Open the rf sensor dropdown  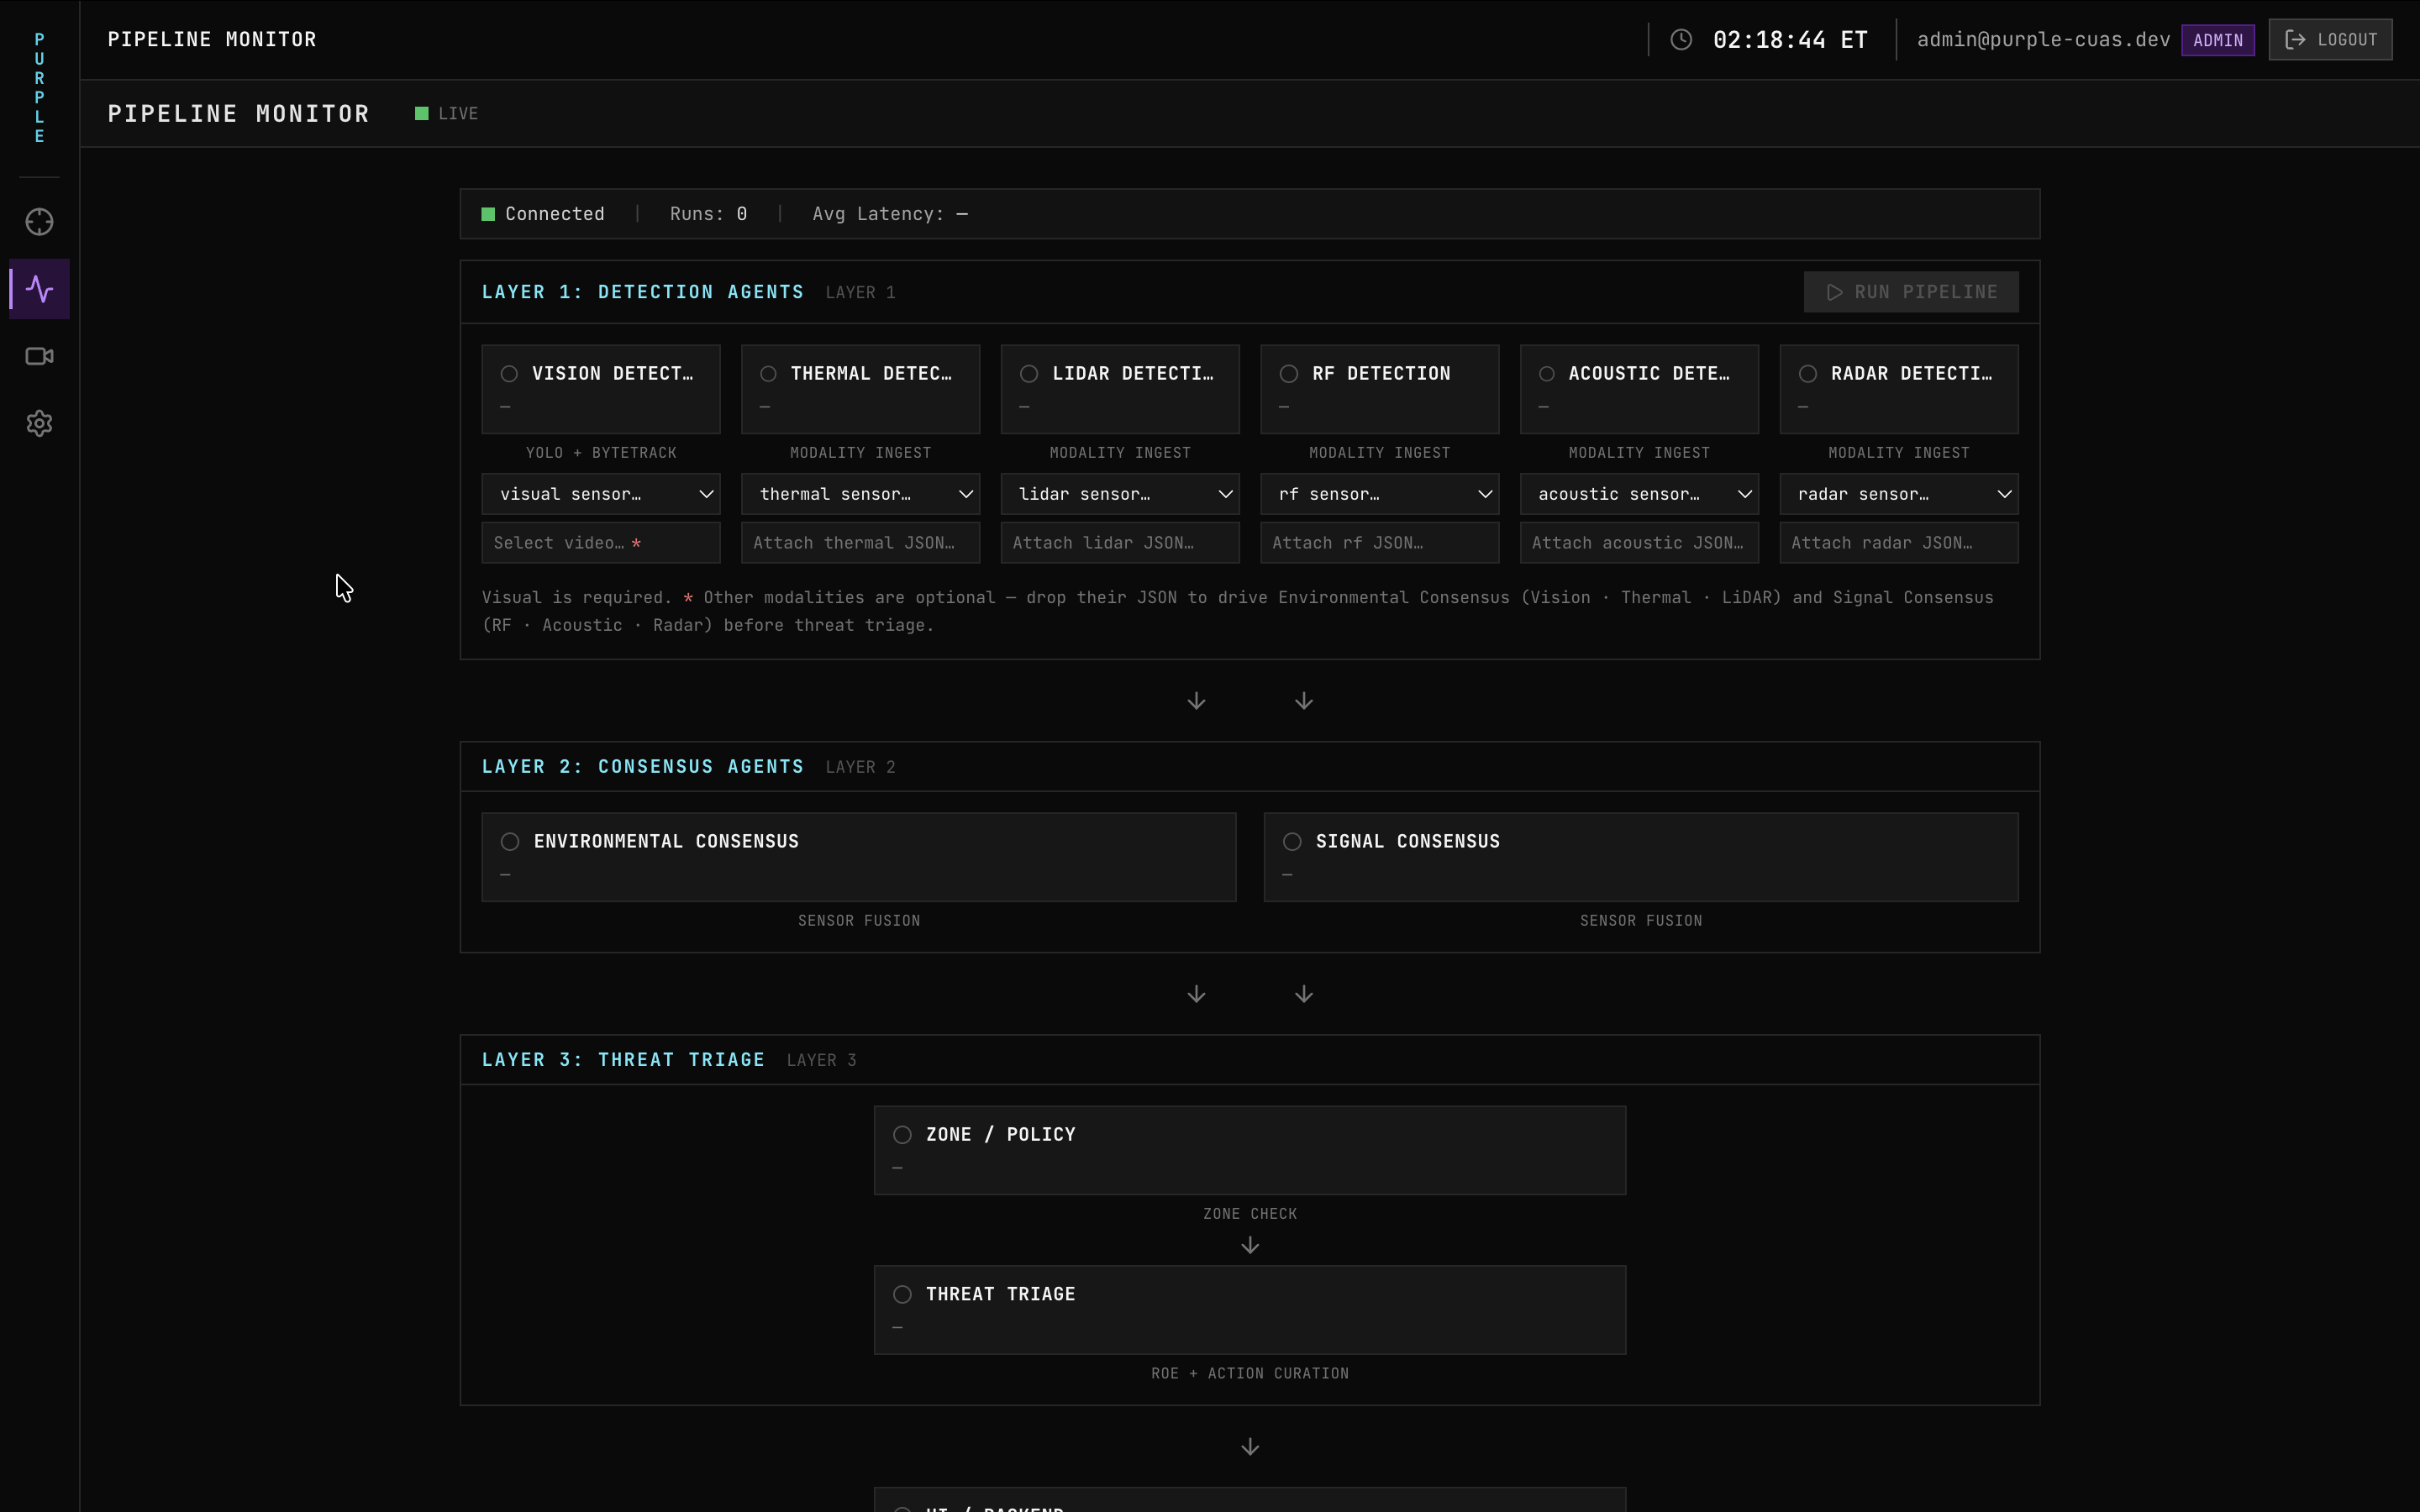tap(1380, 494)
